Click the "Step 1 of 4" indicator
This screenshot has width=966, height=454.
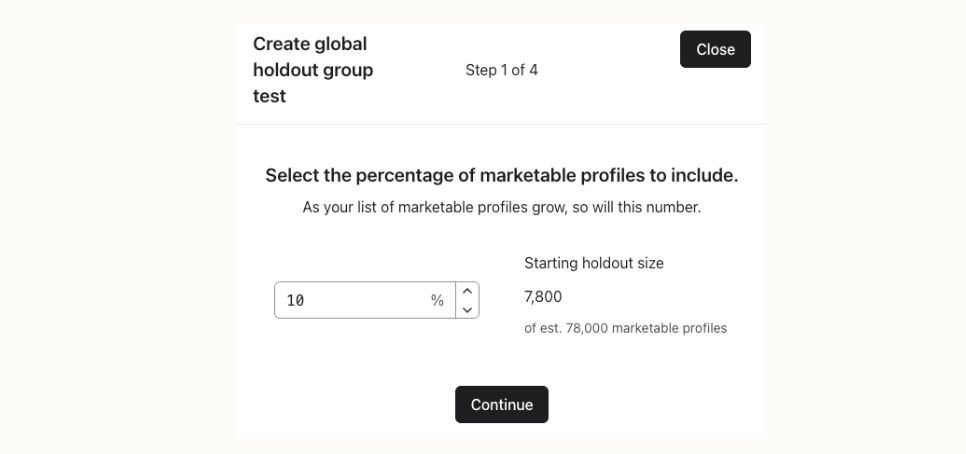point(502,70)
